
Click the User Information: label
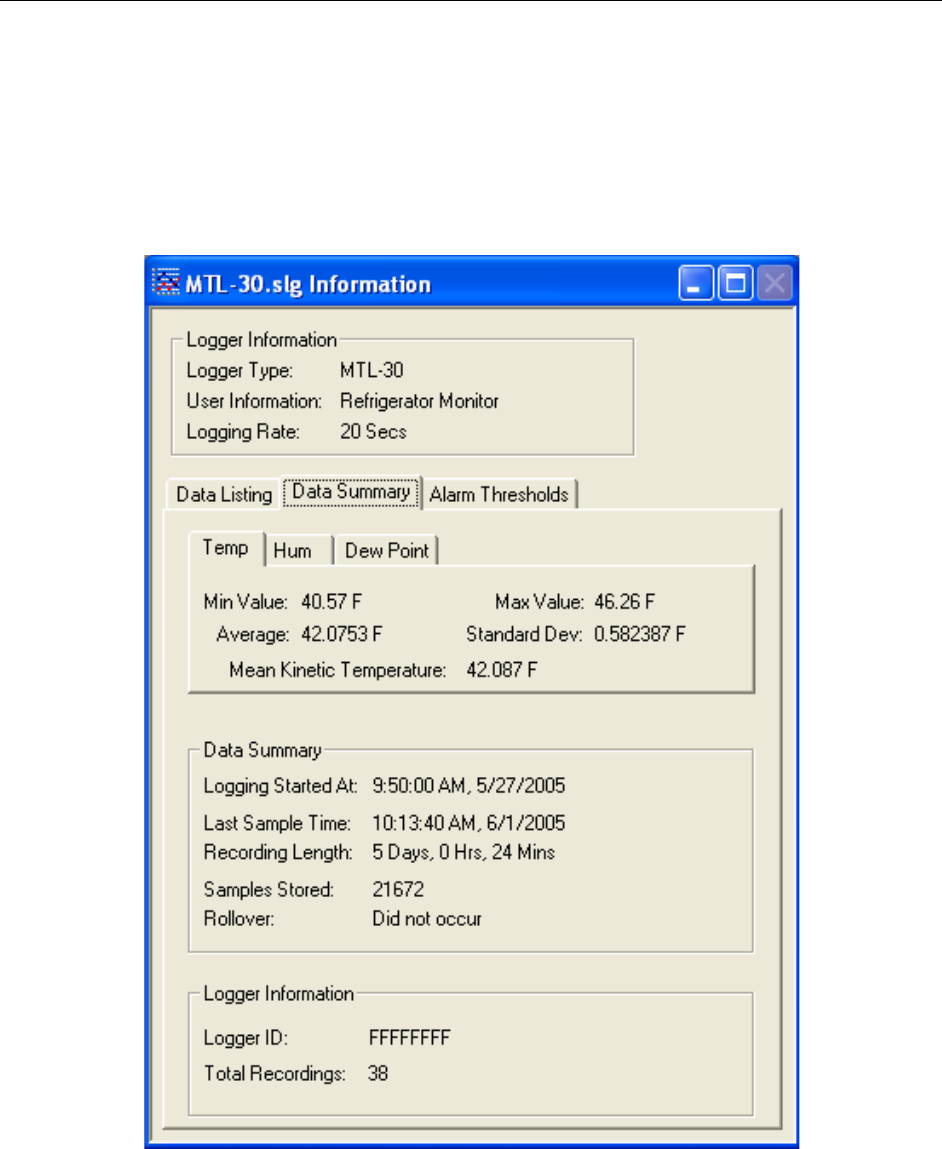coord(254,401)
